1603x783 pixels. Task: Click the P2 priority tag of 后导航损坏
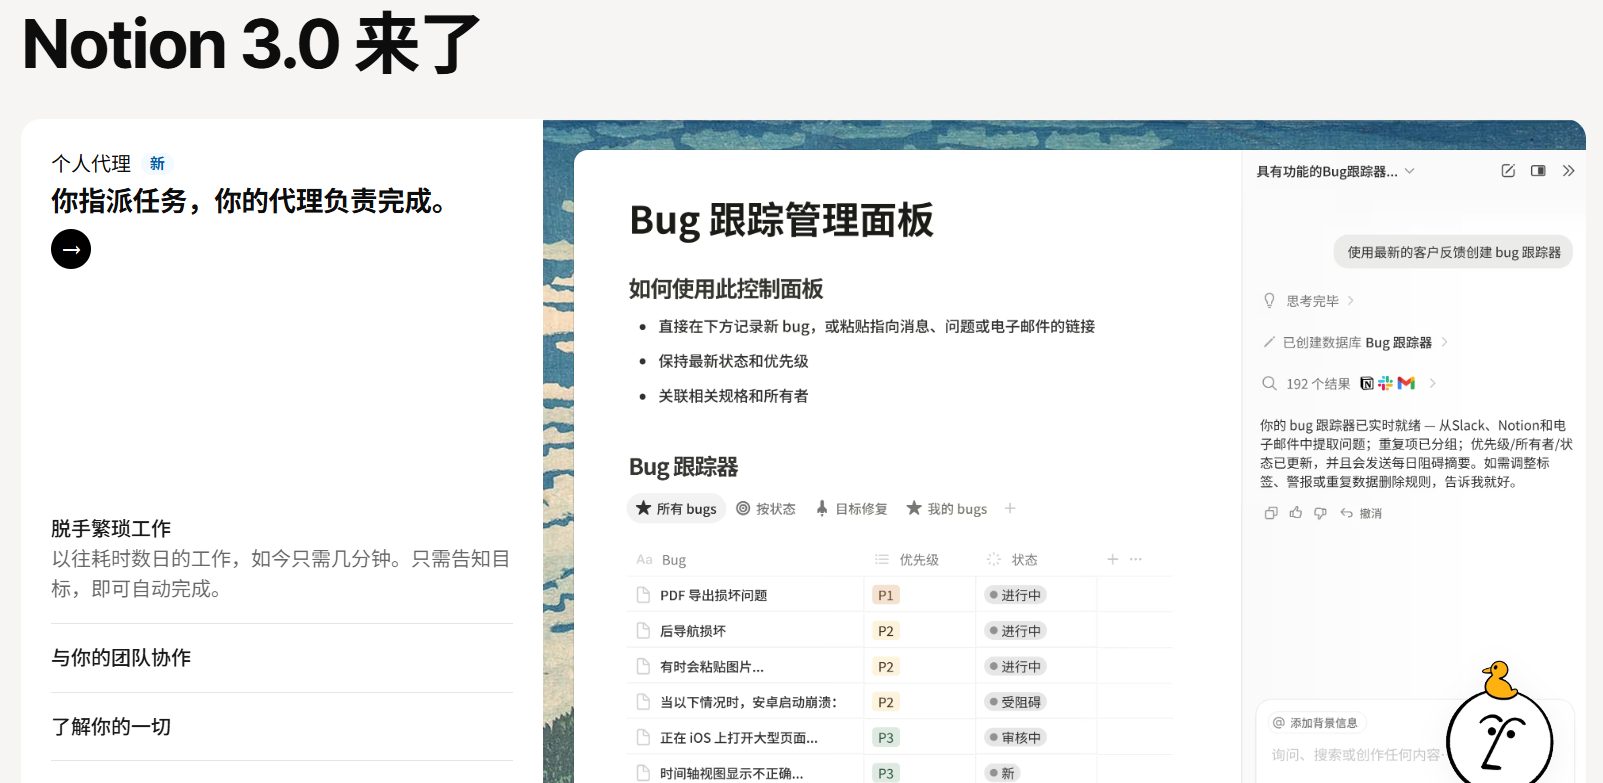pos(886,631)
